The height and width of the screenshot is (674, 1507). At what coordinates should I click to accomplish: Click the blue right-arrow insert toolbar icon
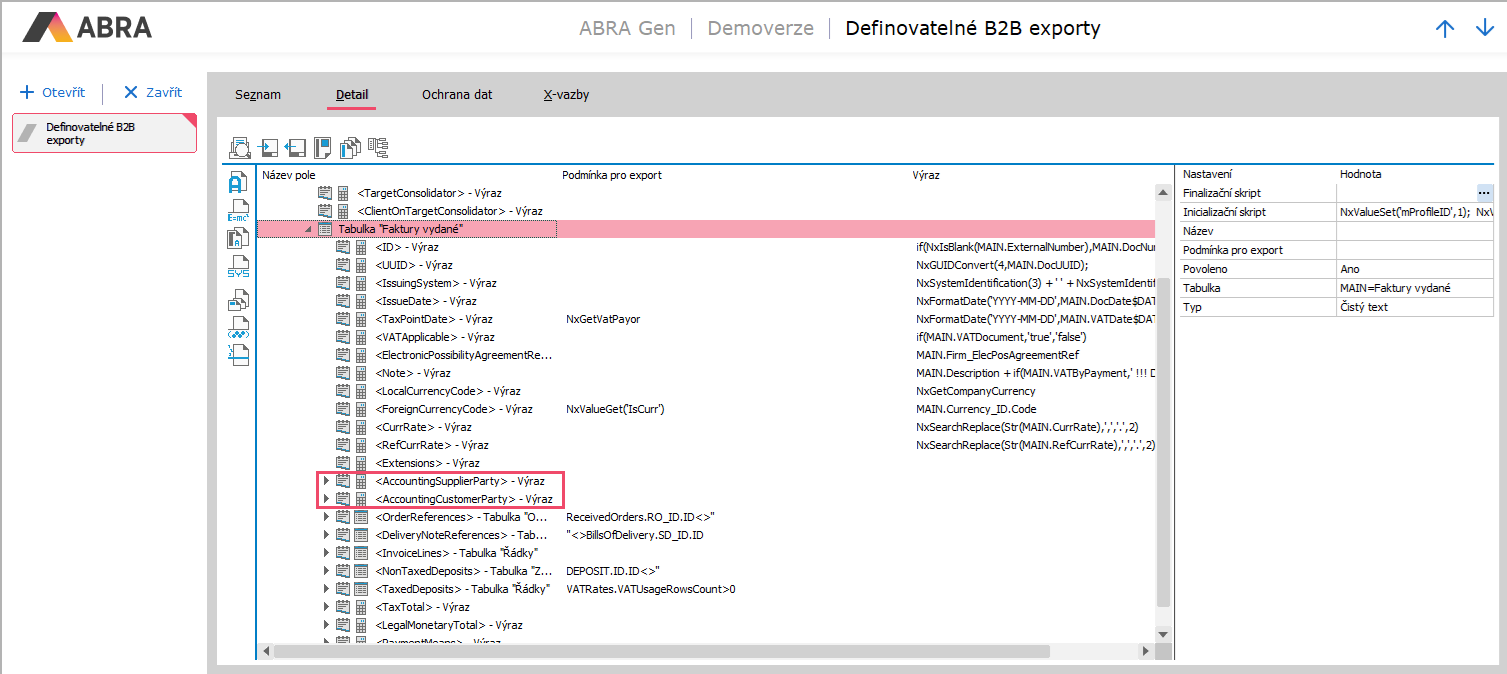[268, 148]
